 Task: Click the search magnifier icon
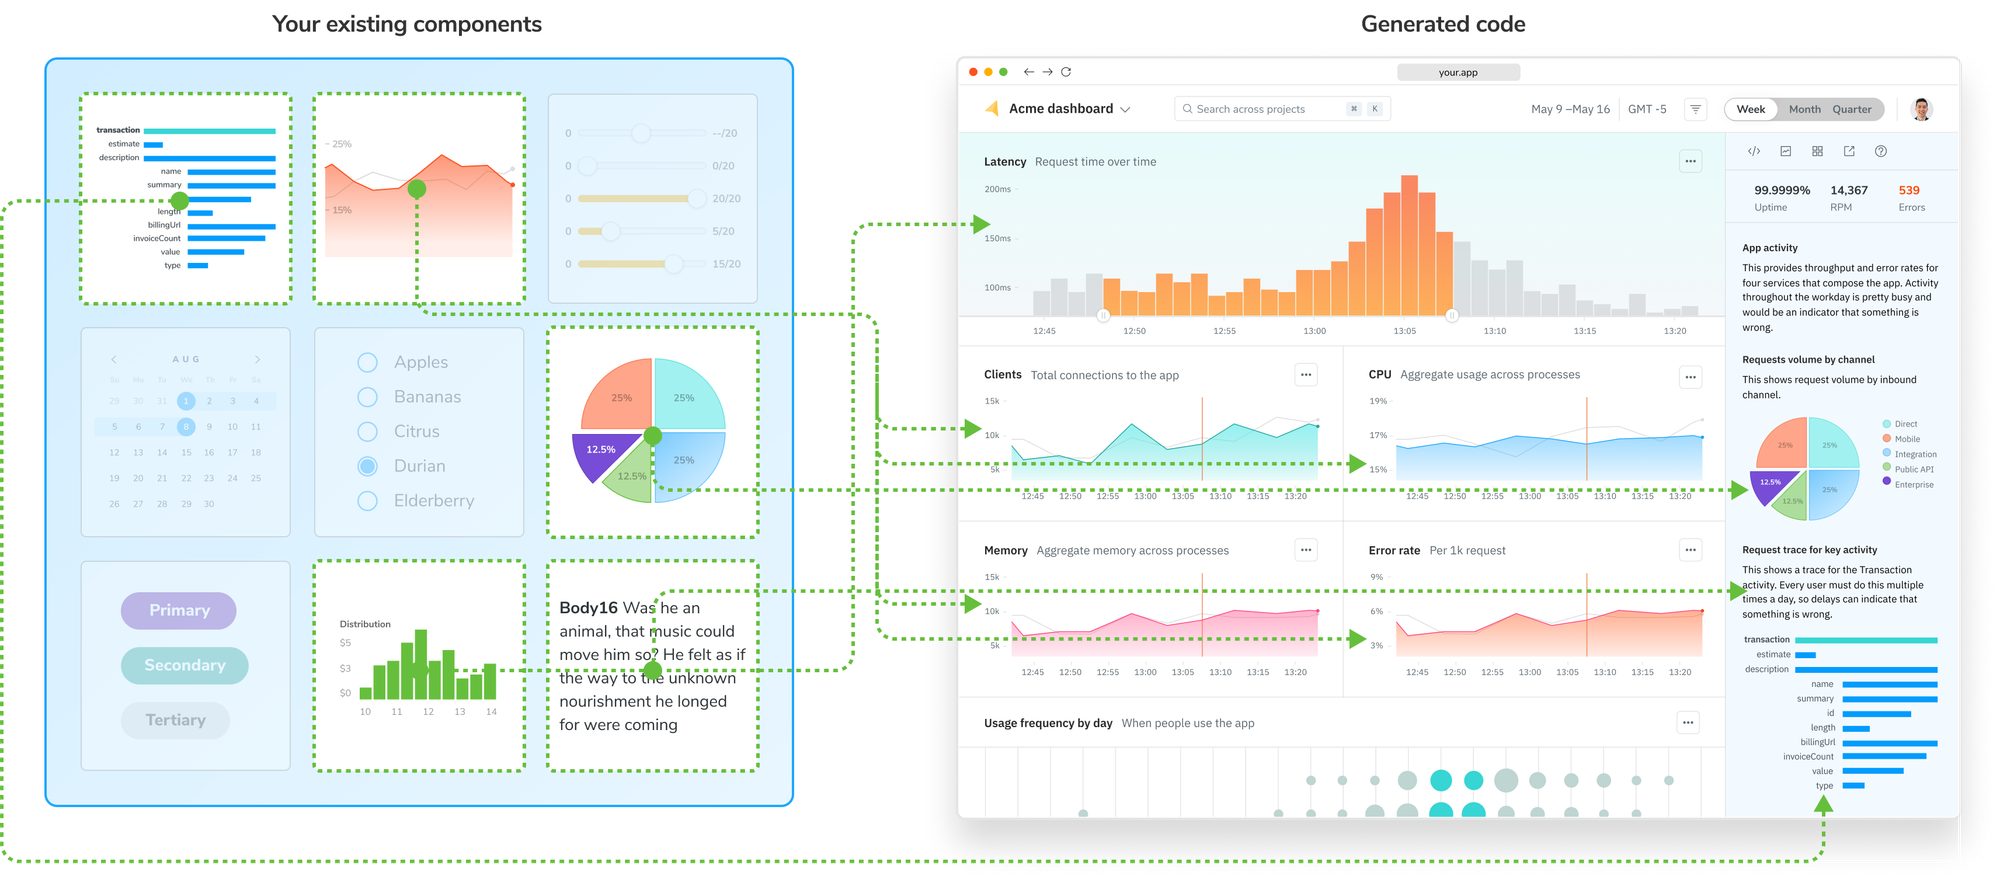coord(1187,109)
